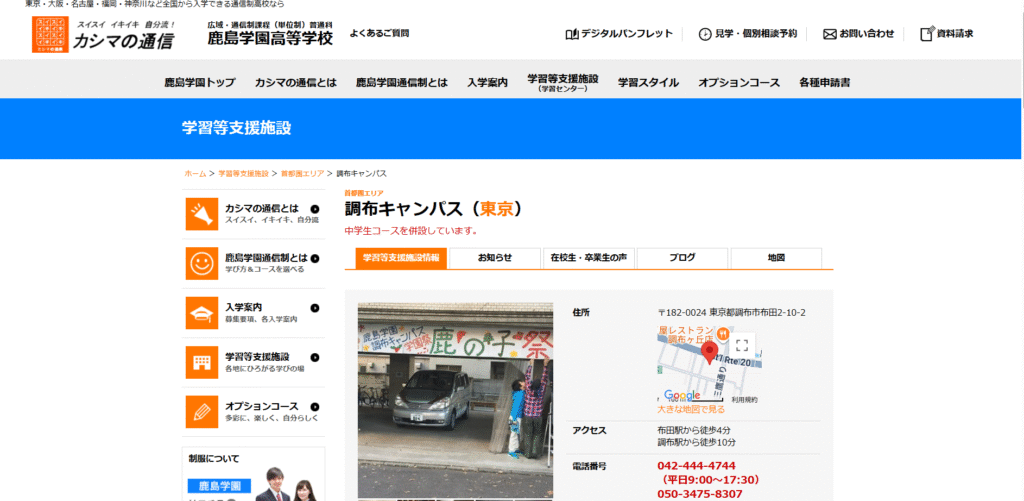Screen dimensions: 1024x501
Task: Click オプションコース sidebar menu label
Action: [x=262, y=406]
